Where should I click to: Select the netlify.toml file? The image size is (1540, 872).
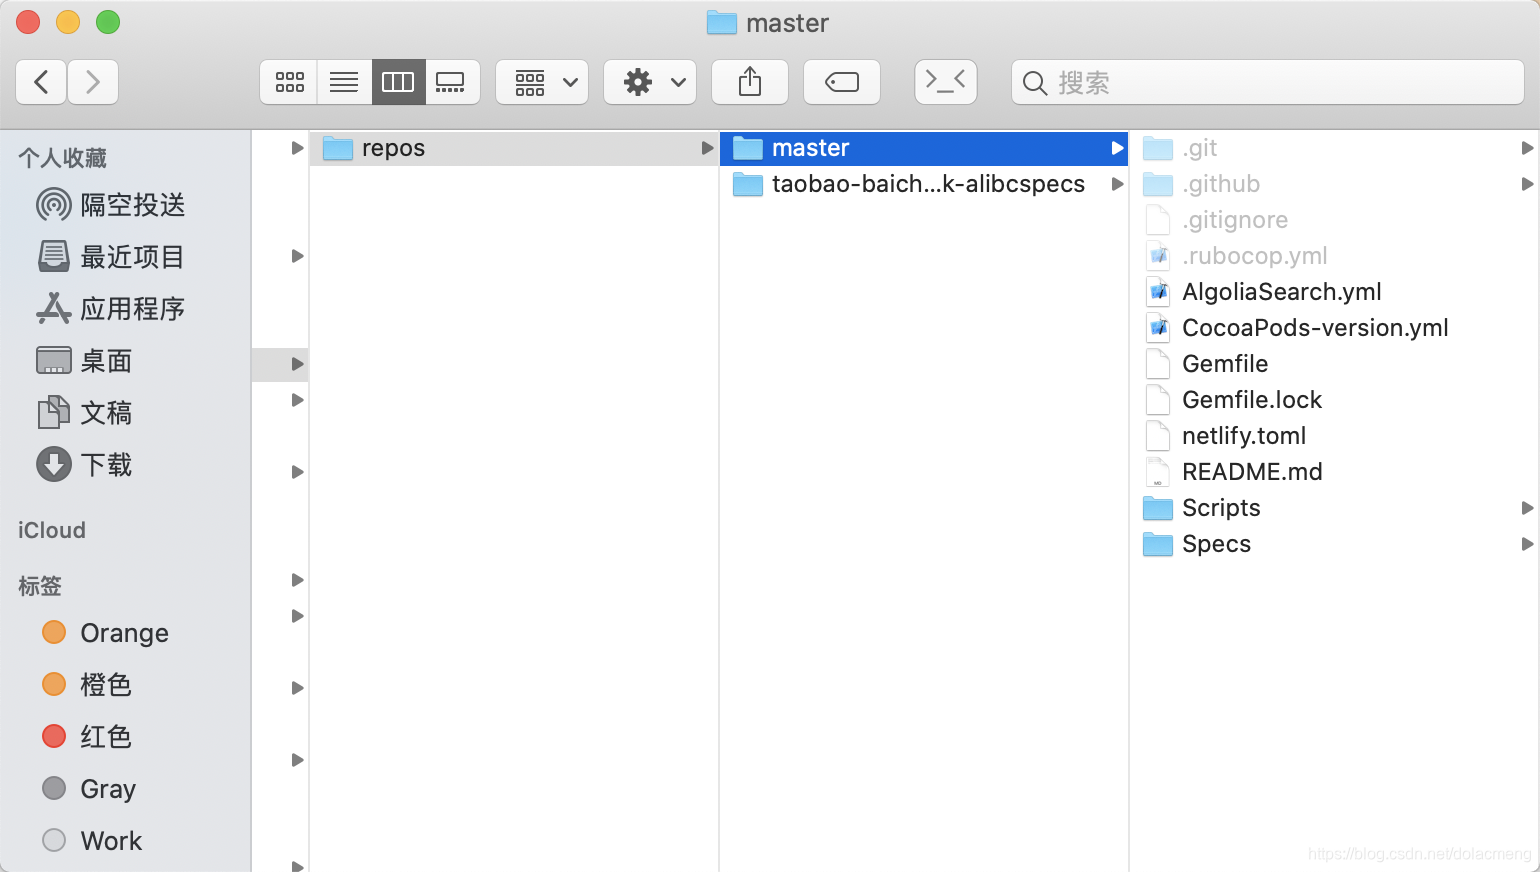pyautogui.click(x=1336, y=436)
